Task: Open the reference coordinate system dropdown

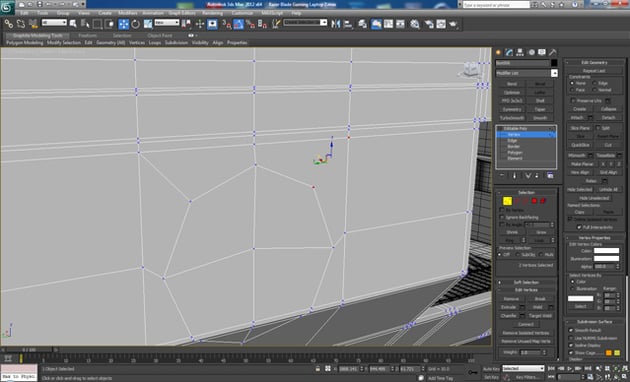Action: [x=167, y=23]
